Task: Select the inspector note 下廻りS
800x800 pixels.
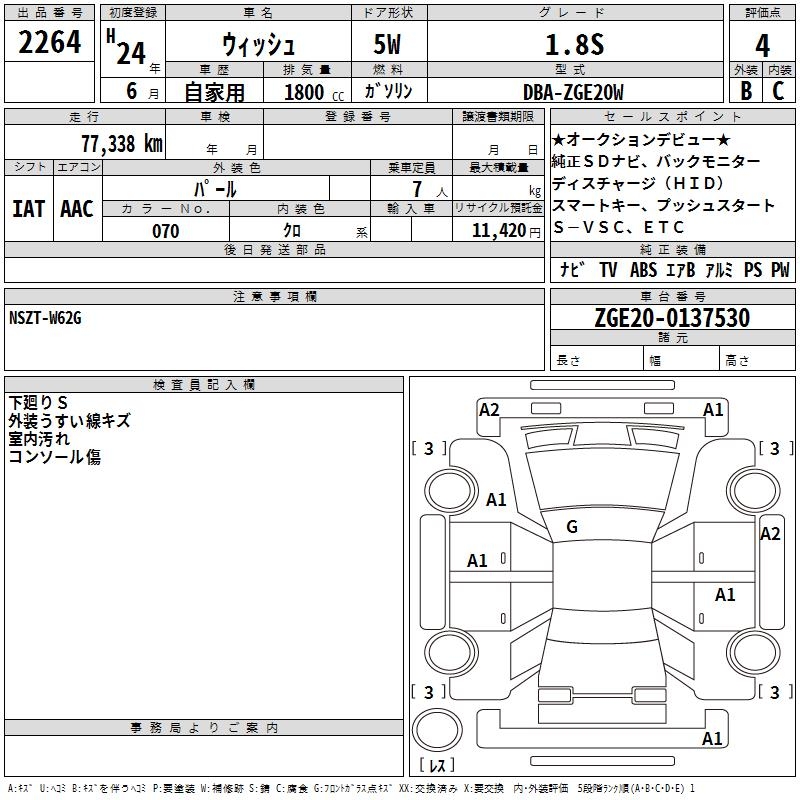Action: (x=38, y=403)
